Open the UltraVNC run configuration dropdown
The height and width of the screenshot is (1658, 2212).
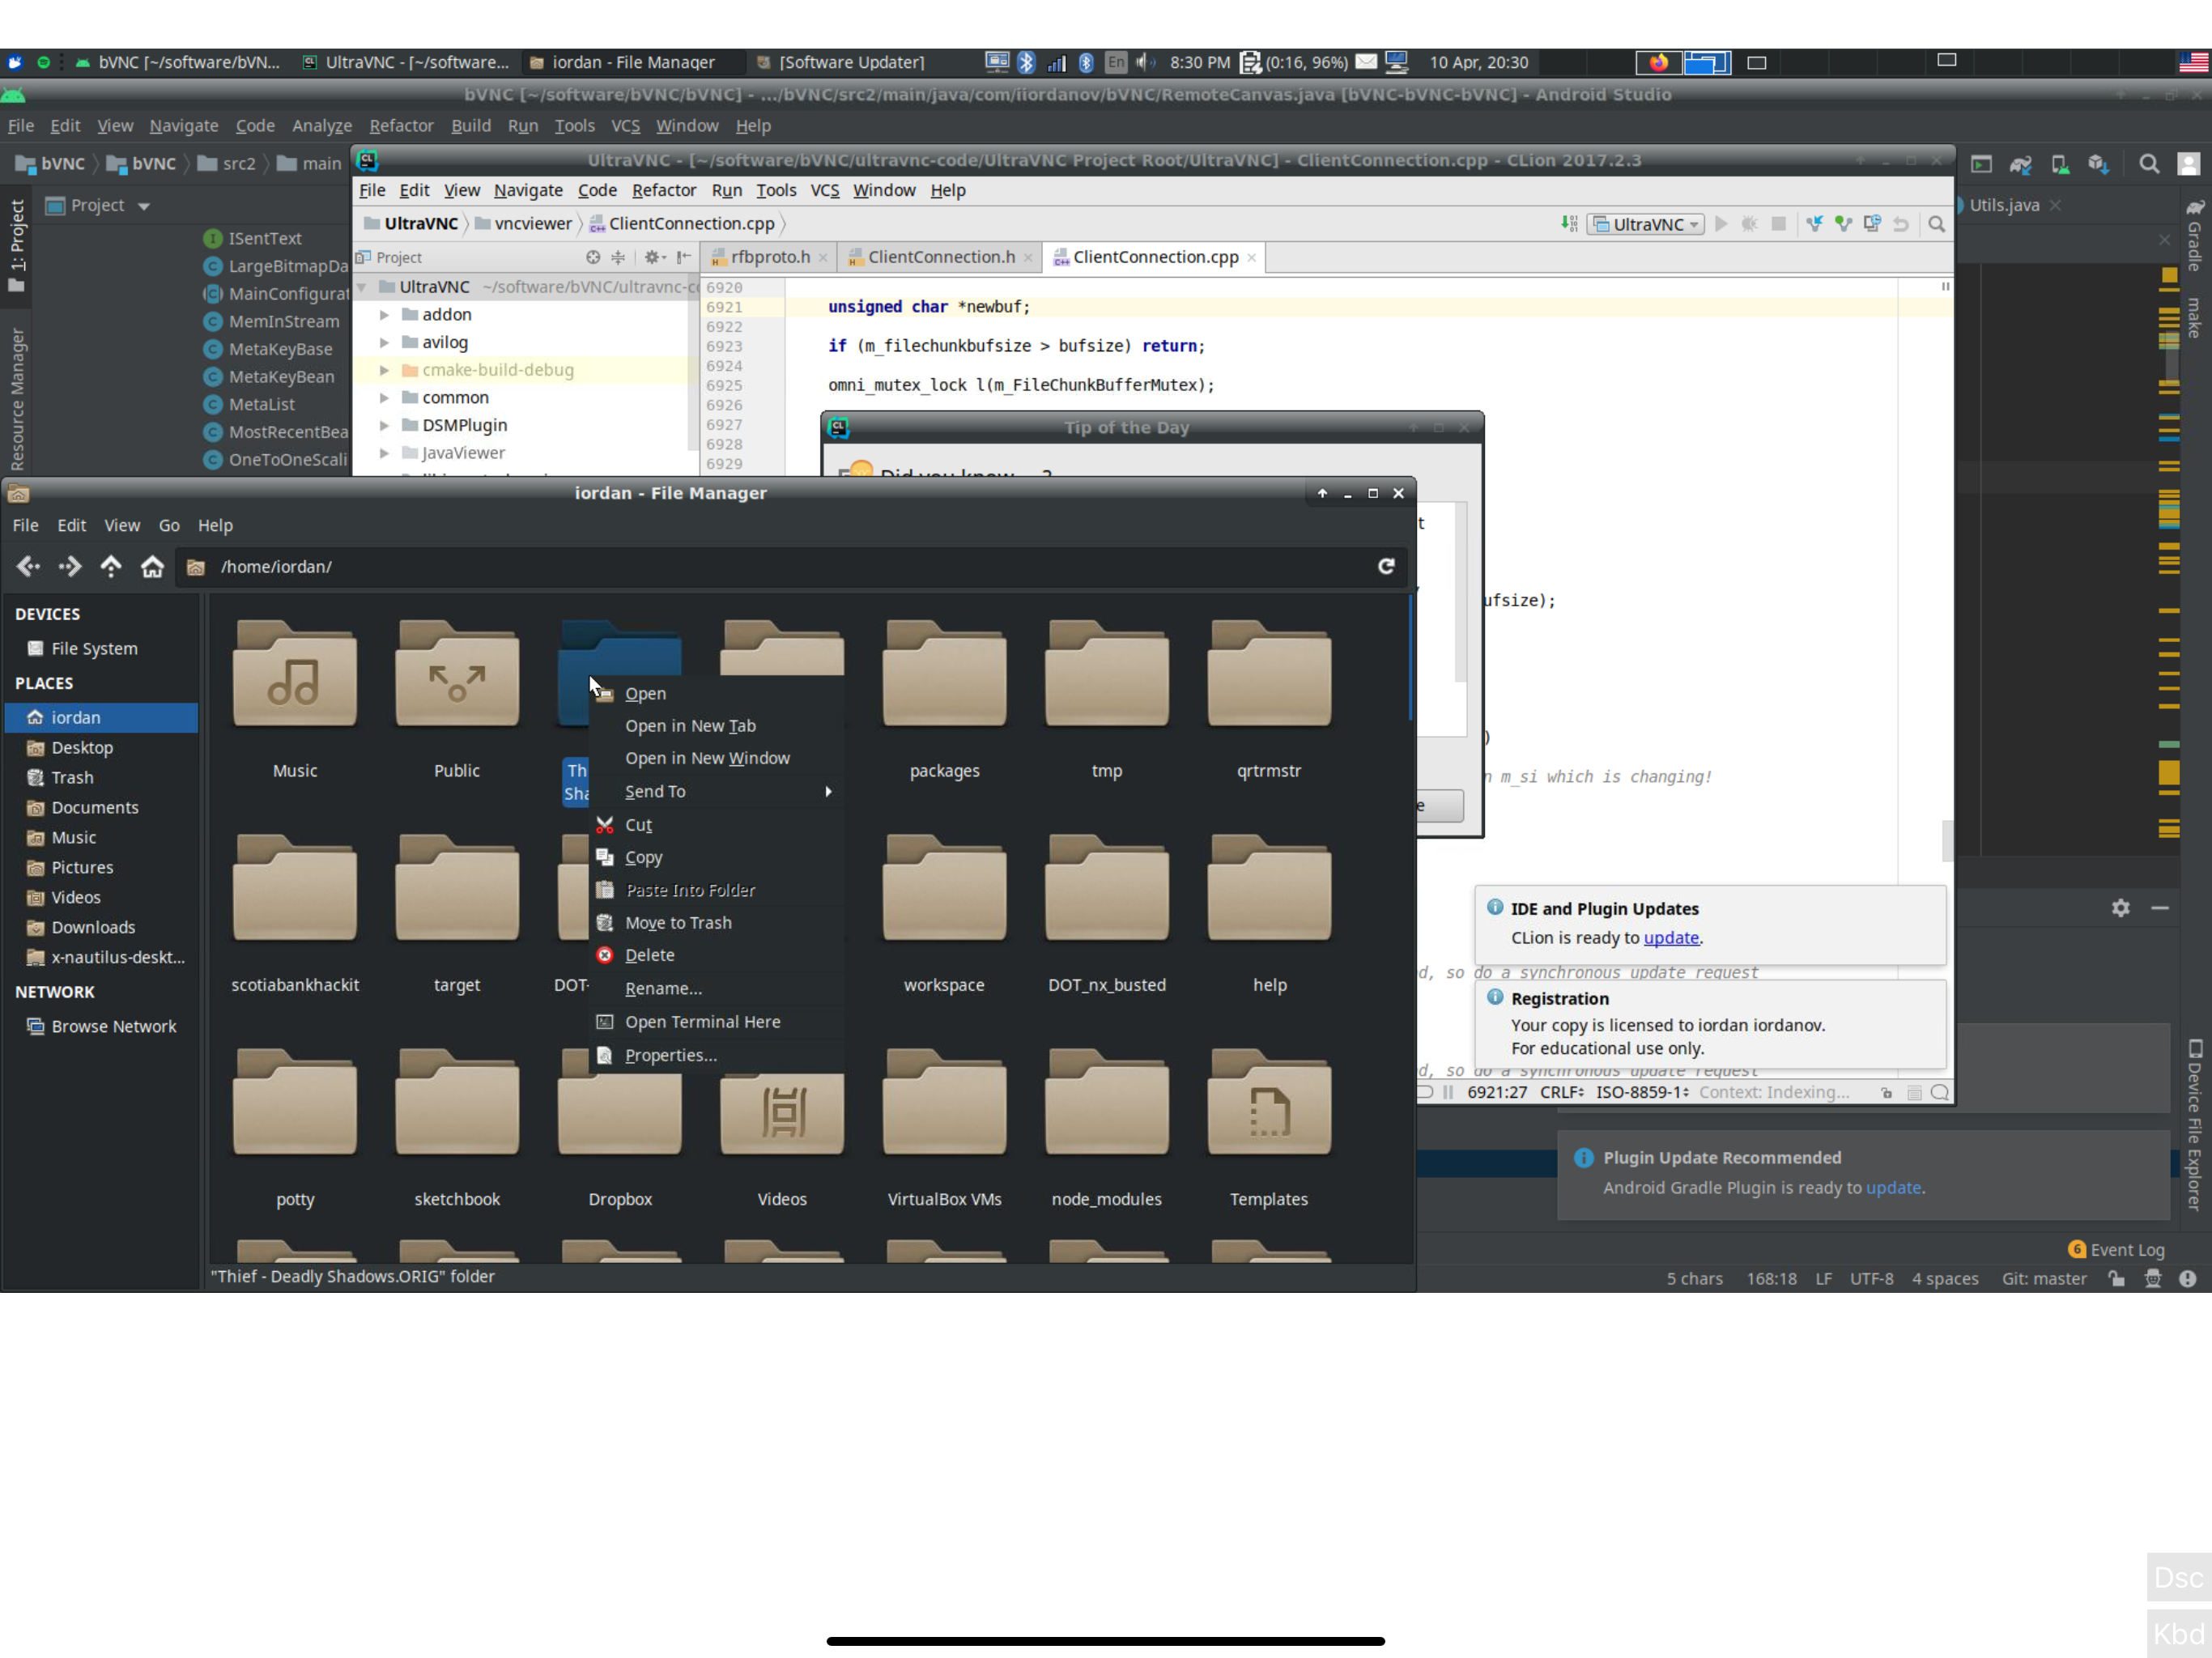[x=1646, y=224]
